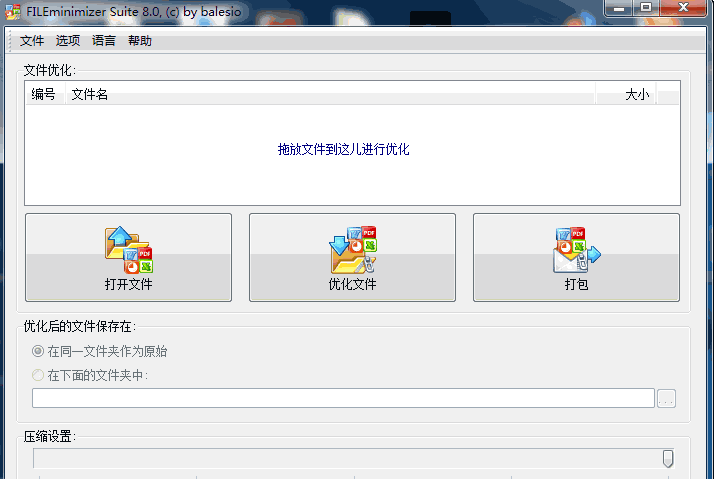Click the 优化文件 button
The image size is (714, 479).
point(352,257)
